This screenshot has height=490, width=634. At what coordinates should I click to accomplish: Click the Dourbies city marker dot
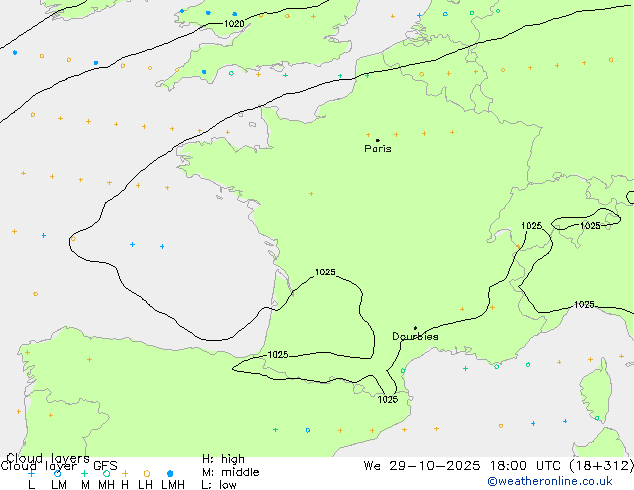pos(415,328)
